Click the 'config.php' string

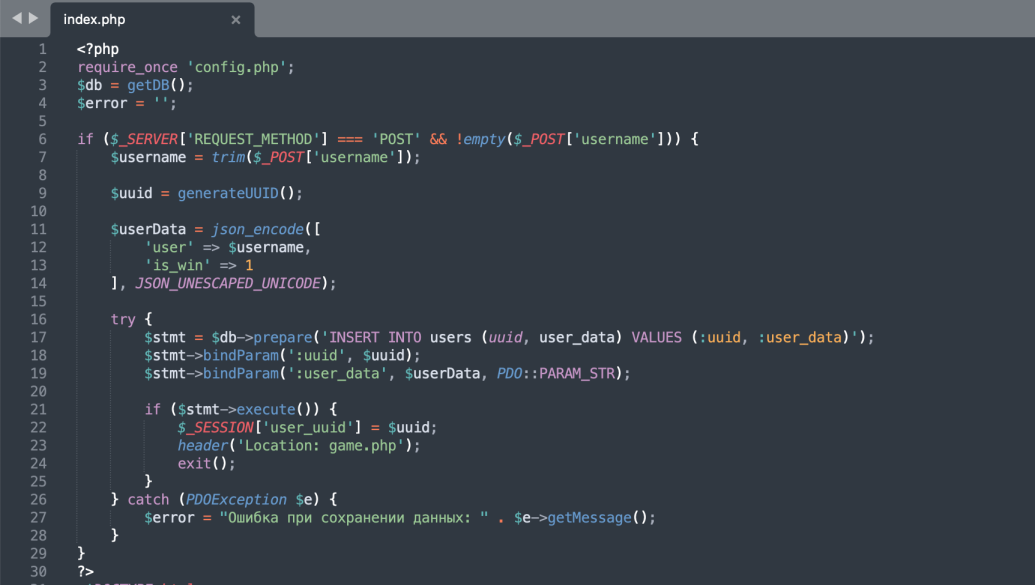pos(236,67)
